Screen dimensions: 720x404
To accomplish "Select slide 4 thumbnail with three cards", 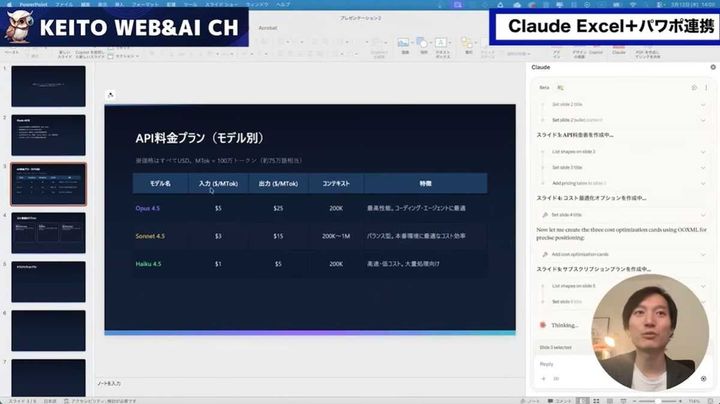I will pos(48,233).
